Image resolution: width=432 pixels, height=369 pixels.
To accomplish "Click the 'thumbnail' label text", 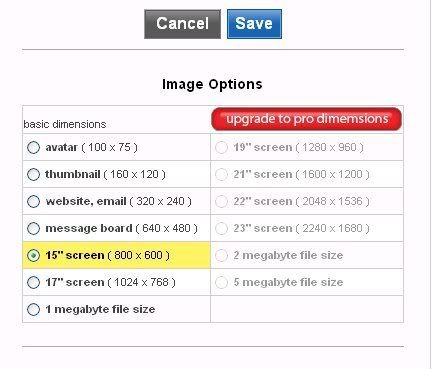I will tap(73, 174).
